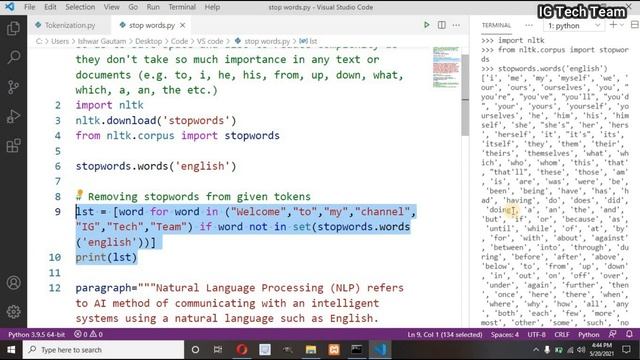Open the Run and Debug view
Screen dimensions: 640x360
[13, 116]
